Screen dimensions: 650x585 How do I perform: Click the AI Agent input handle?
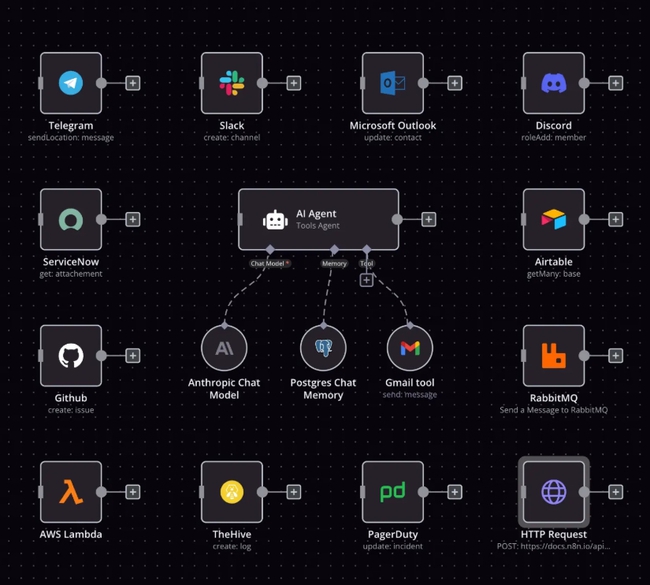(240, 219)
